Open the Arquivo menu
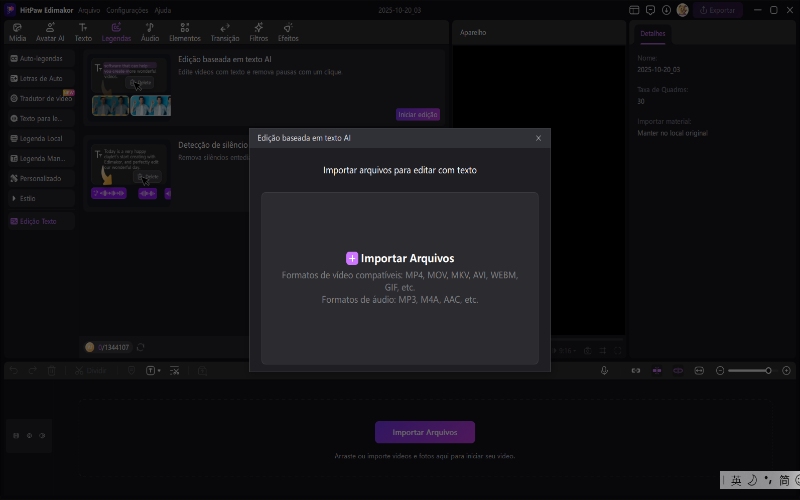The width and height of the screenshot is (800, 500). coord(89,9)
